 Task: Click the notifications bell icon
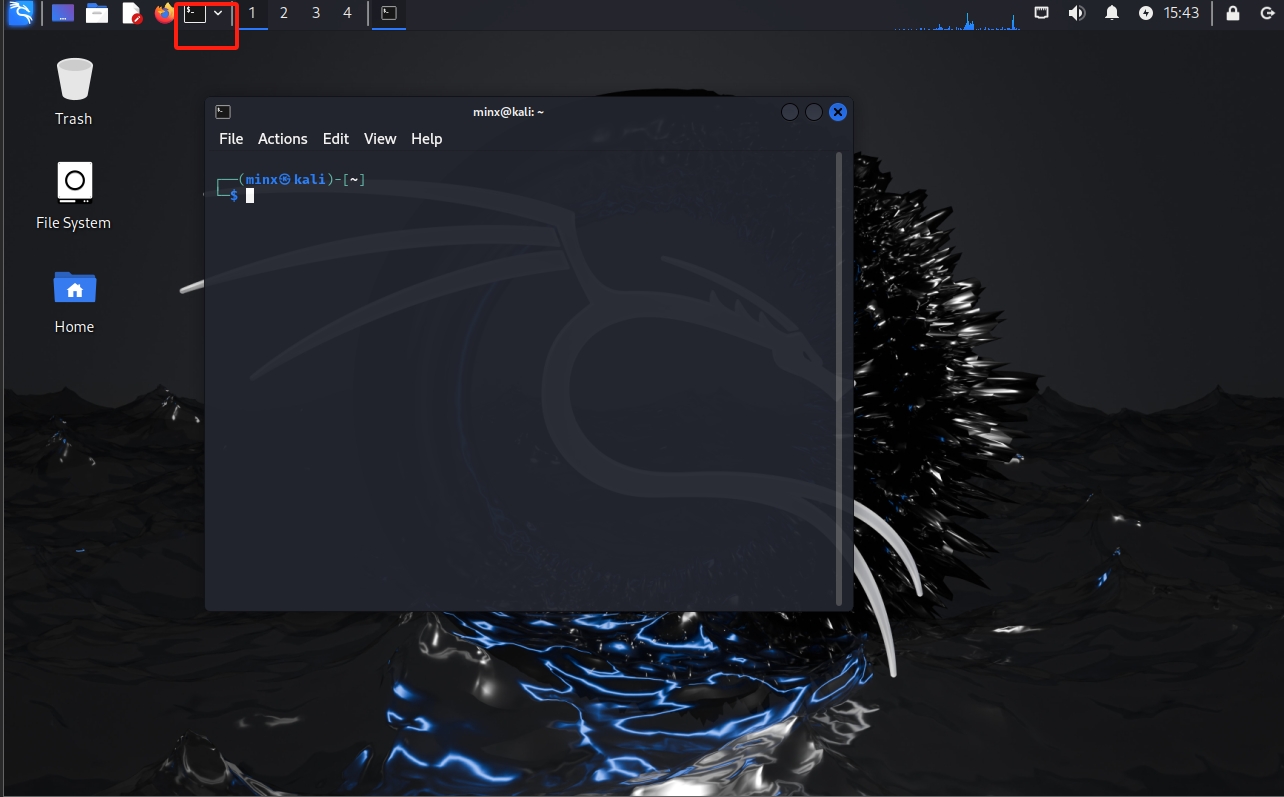point(1111,13)
